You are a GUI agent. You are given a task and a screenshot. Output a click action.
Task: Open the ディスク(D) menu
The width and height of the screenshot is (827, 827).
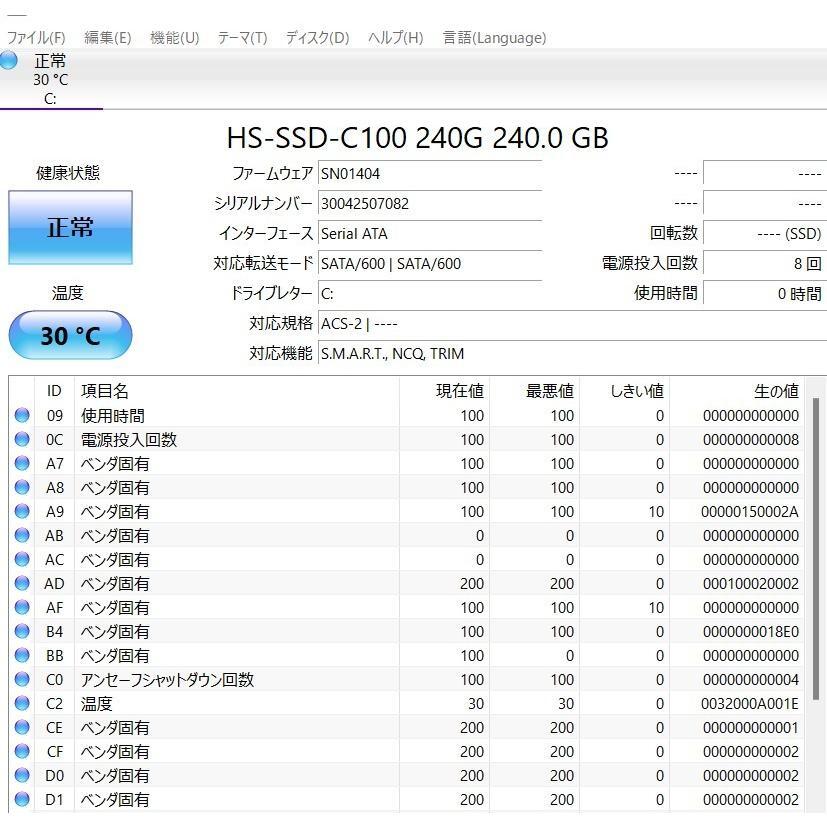click(317, 38)
